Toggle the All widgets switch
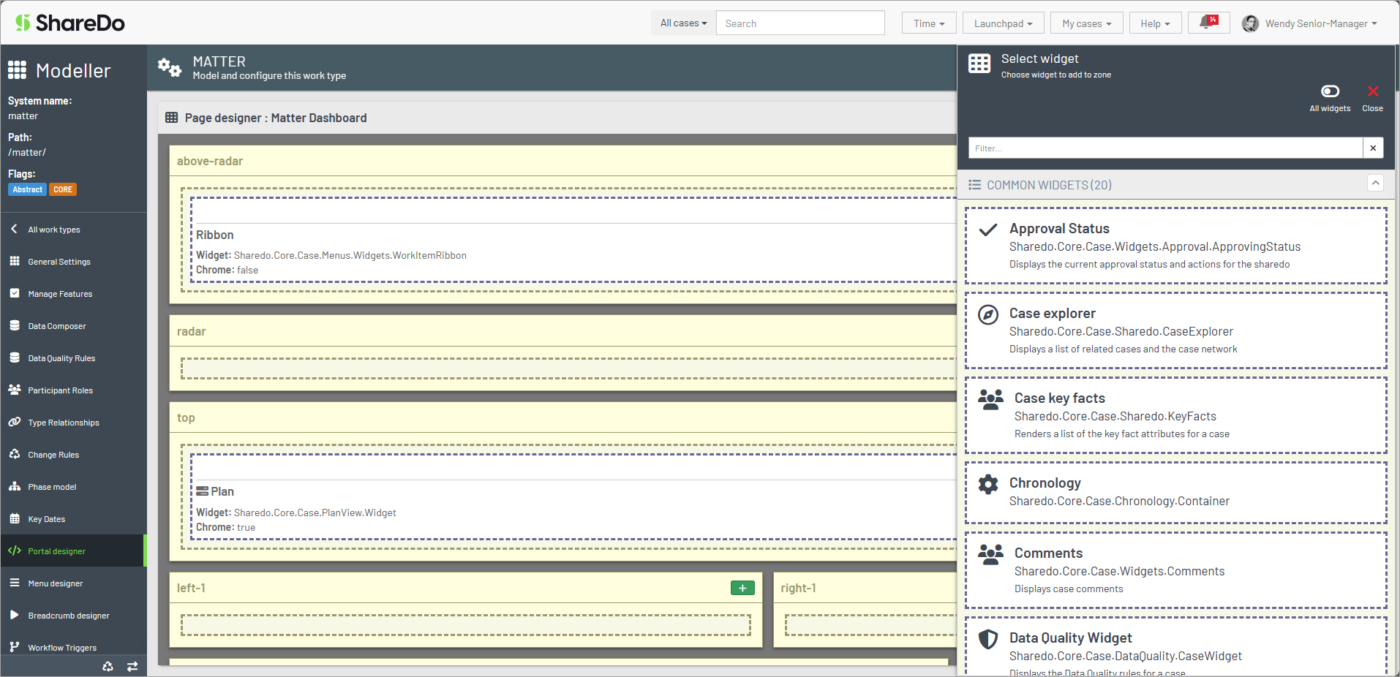Screen dimensions: 1400x677 coord(1329,90)
